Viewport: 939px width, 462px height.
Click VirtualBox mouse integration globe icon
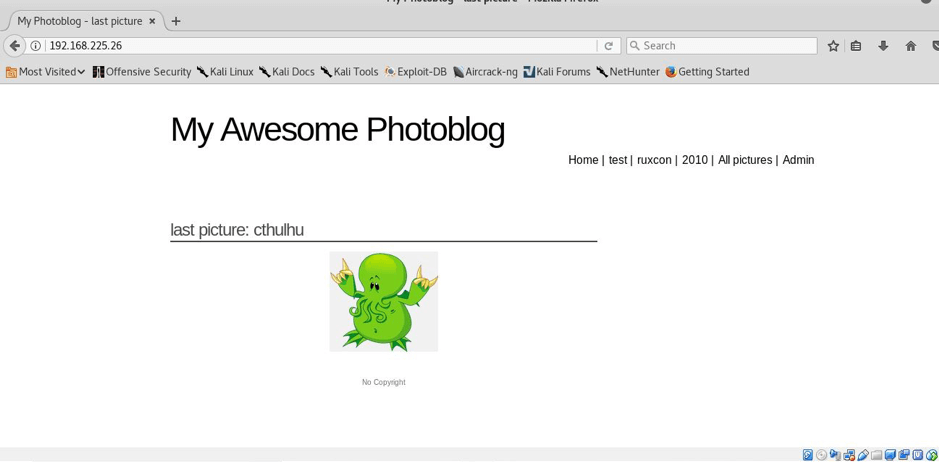coord(932,455)
